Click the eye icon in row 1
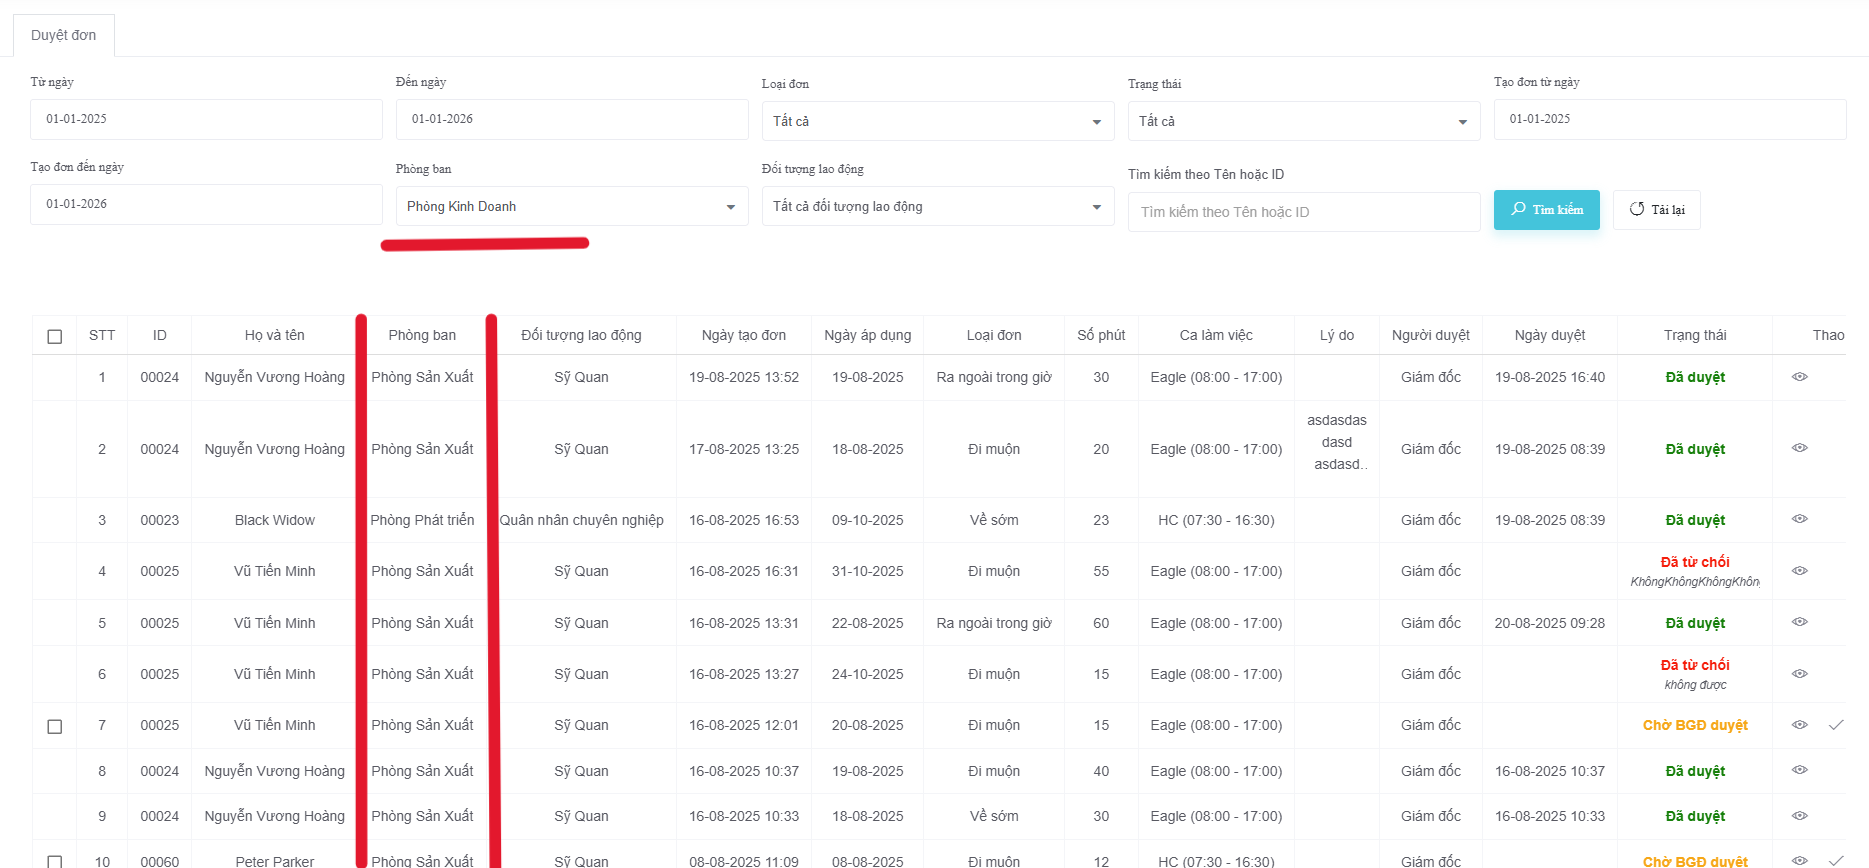The width and height of the screenshot is (1869, 868). click(x=1799, y=377)
